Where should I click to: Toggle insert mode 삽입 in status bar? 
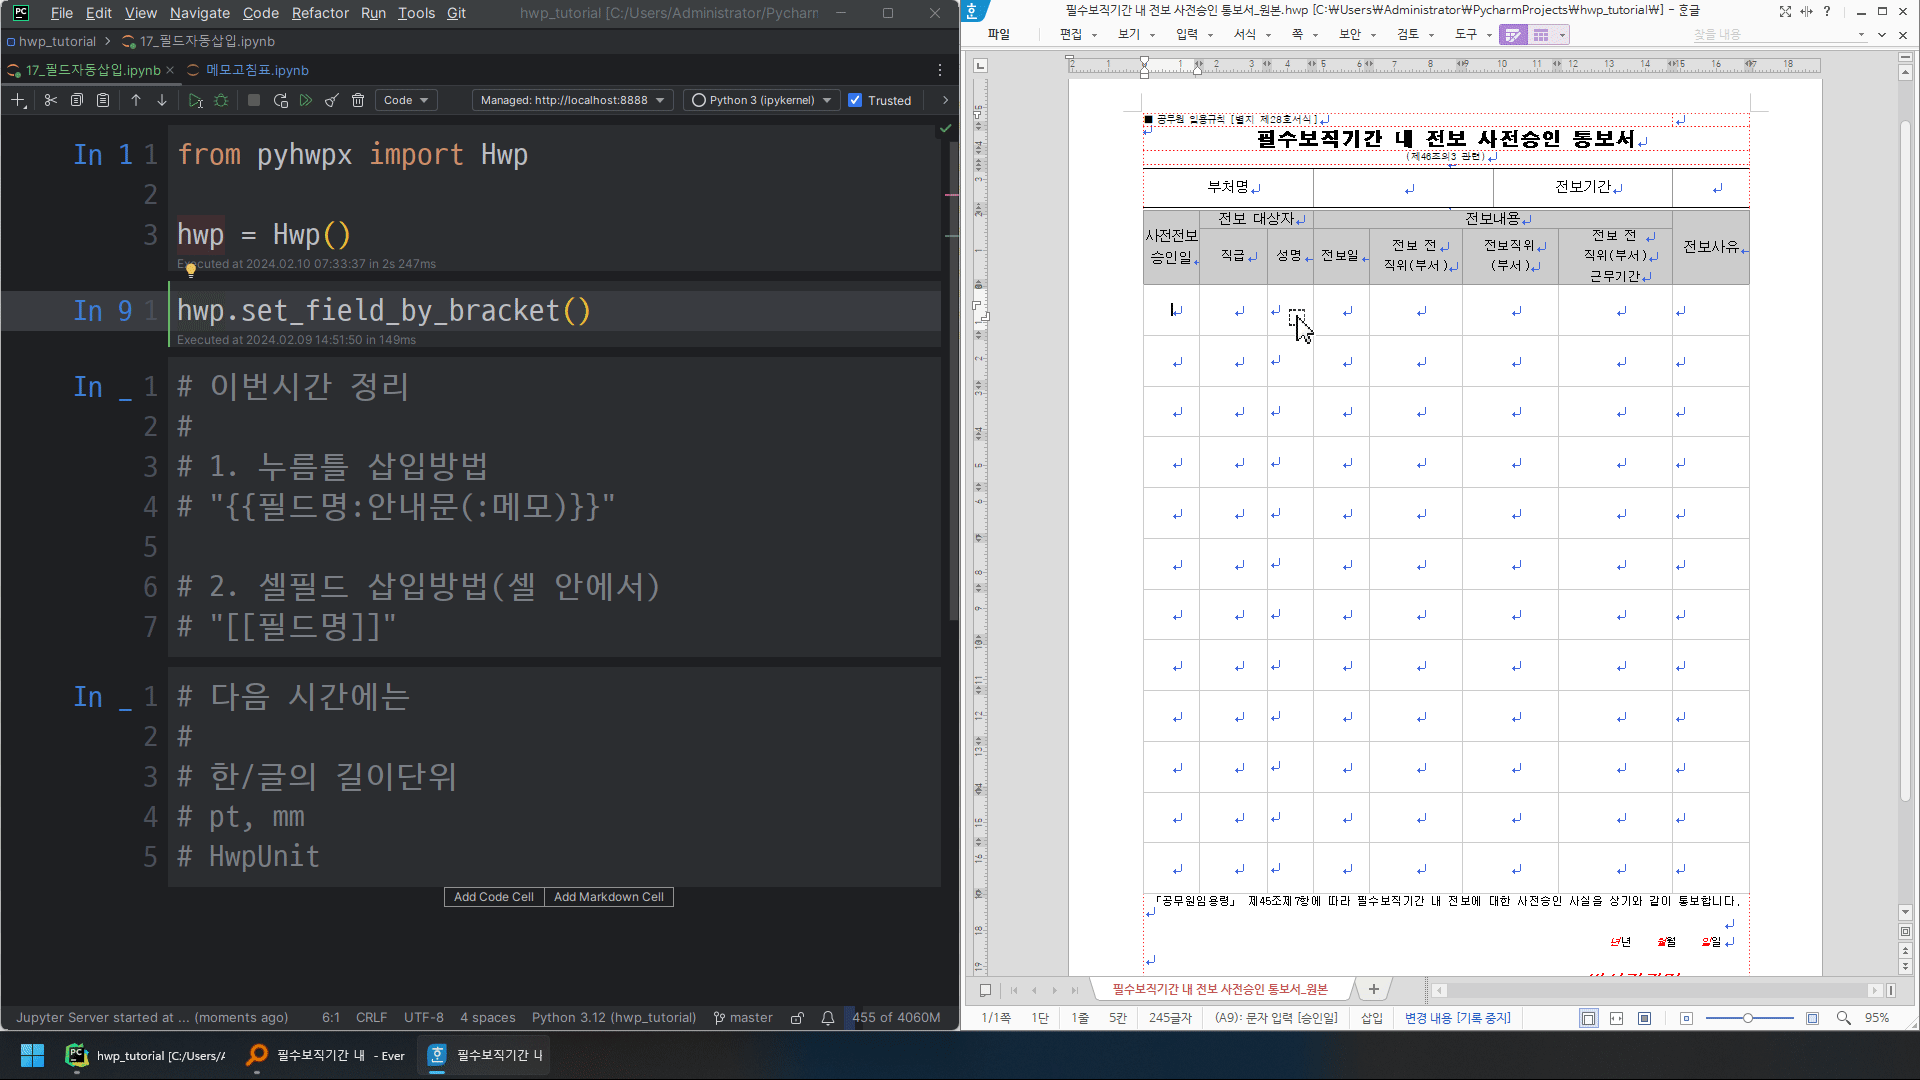tap(1372, 1018)
